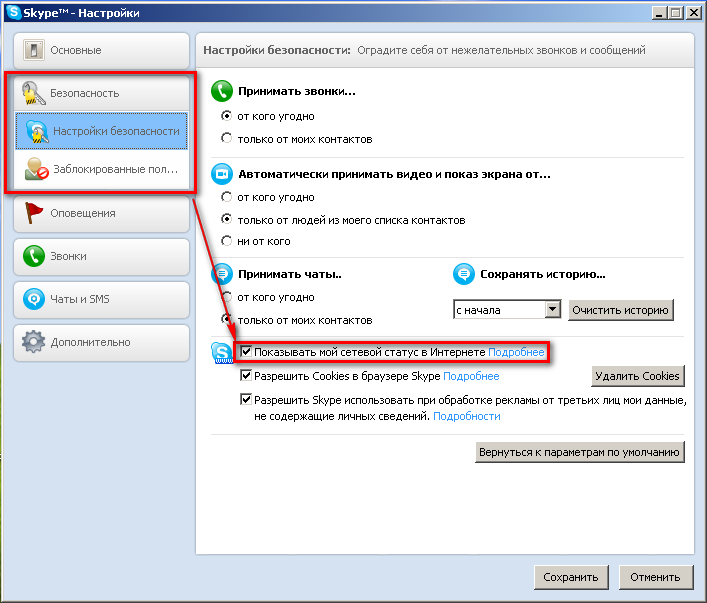Minimize the Skype settings window
Viewport: 707px width, 603px height.
click(x=660, y=13)
